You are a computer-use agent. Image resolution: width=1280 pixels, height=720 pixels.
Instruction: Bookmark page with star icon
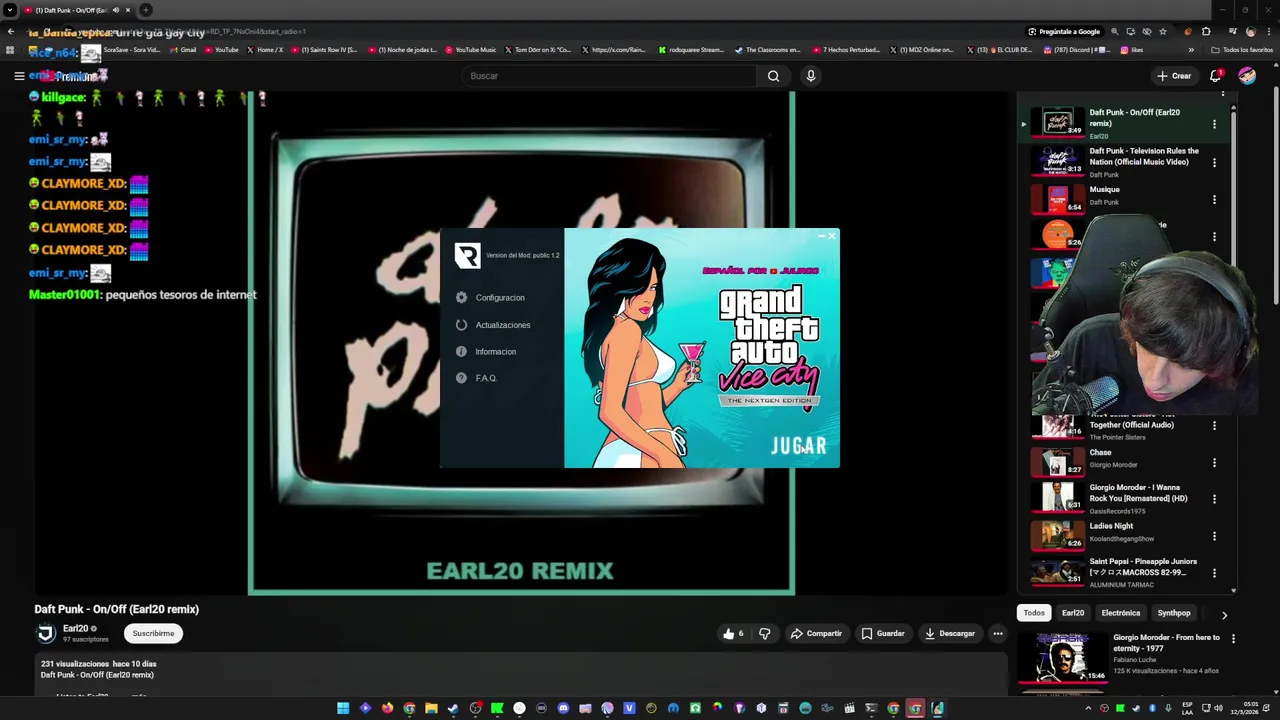point(1163,32)
